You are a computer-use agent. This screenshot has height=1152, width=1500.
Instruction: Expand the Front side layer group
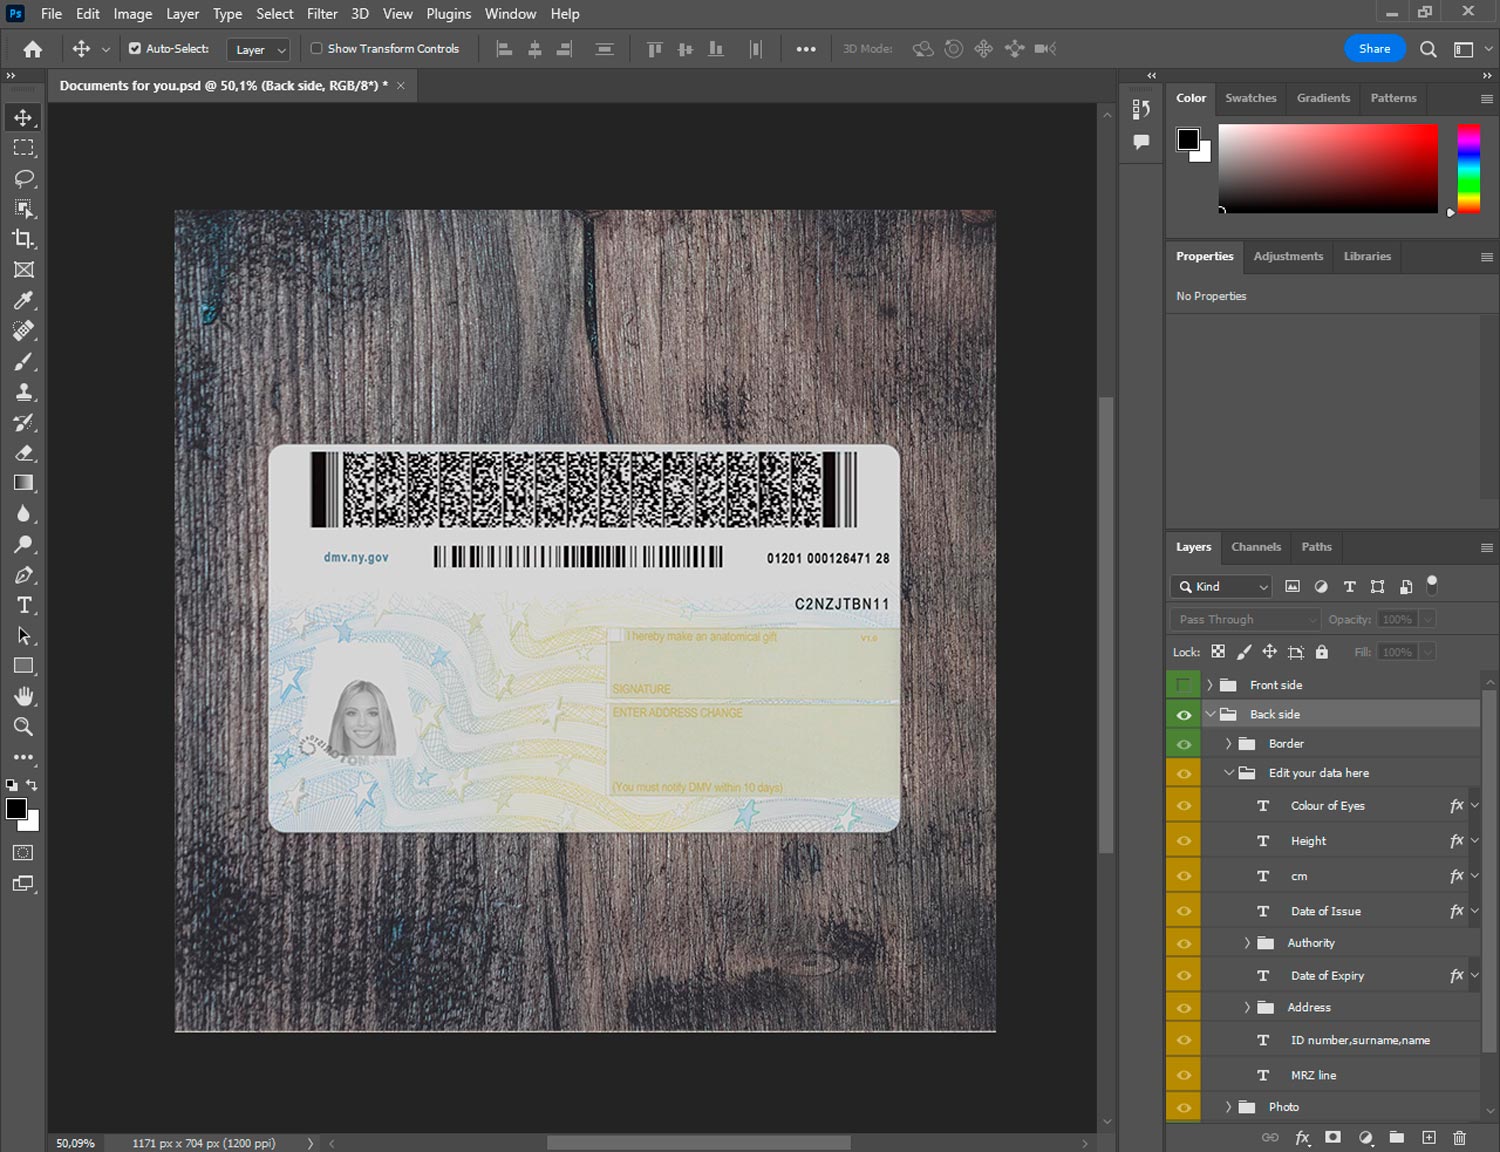[x=1209, y=685]
